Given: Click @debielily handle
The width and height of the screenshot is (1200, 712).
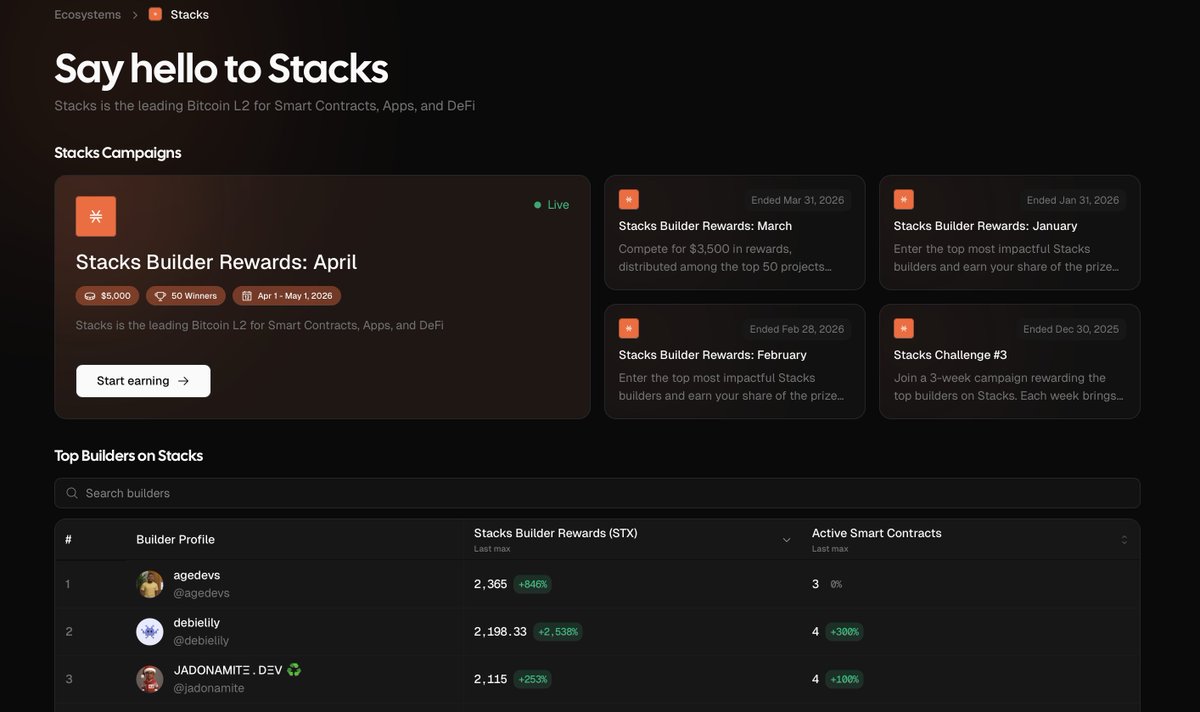Looking at the screenshot, I should point(201,641).
